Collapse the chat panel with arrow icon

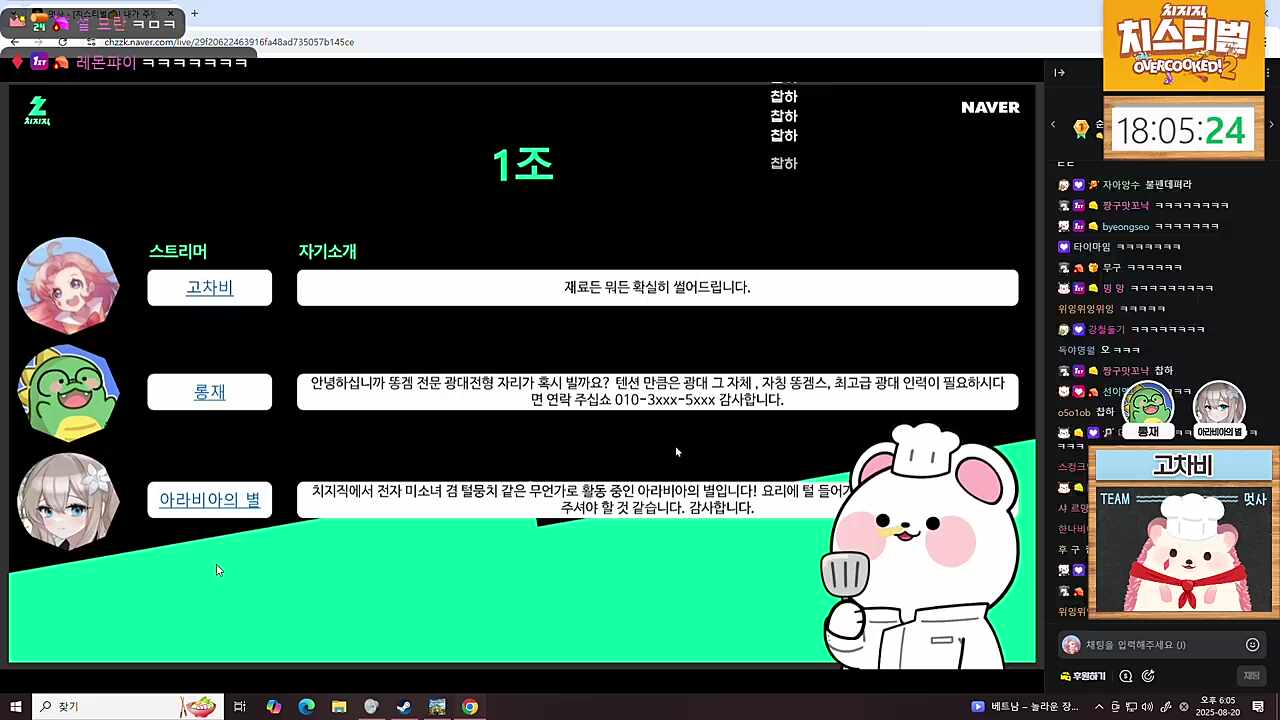click(x=1059, y=72)
